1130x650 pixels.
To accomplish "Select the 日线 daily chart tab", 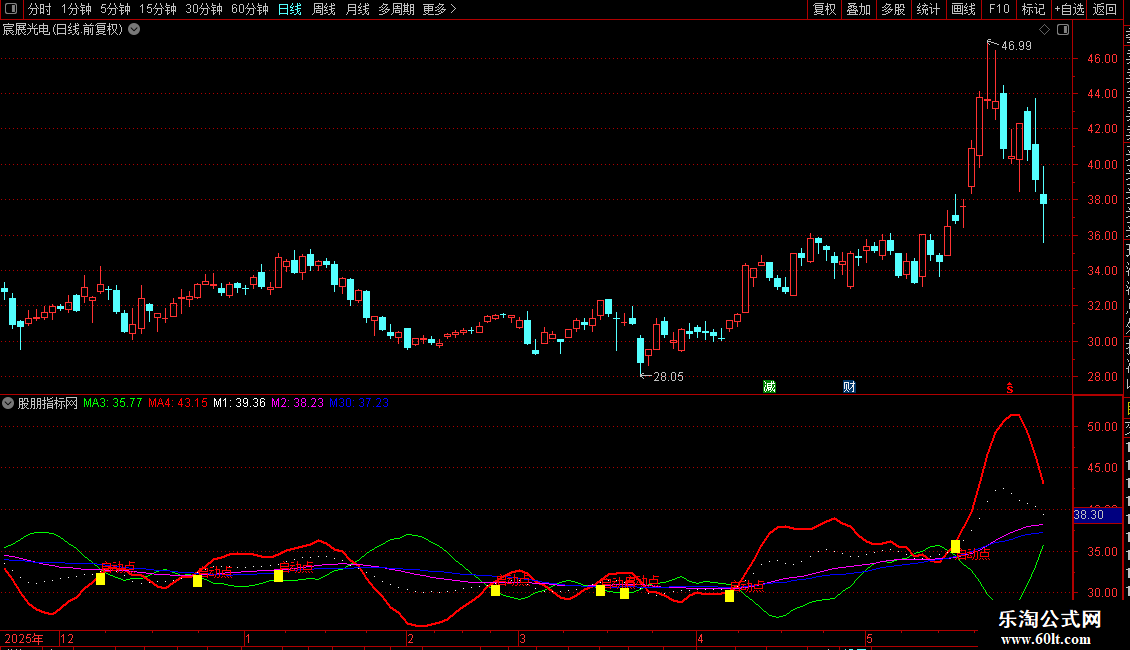I will point(290,9).
